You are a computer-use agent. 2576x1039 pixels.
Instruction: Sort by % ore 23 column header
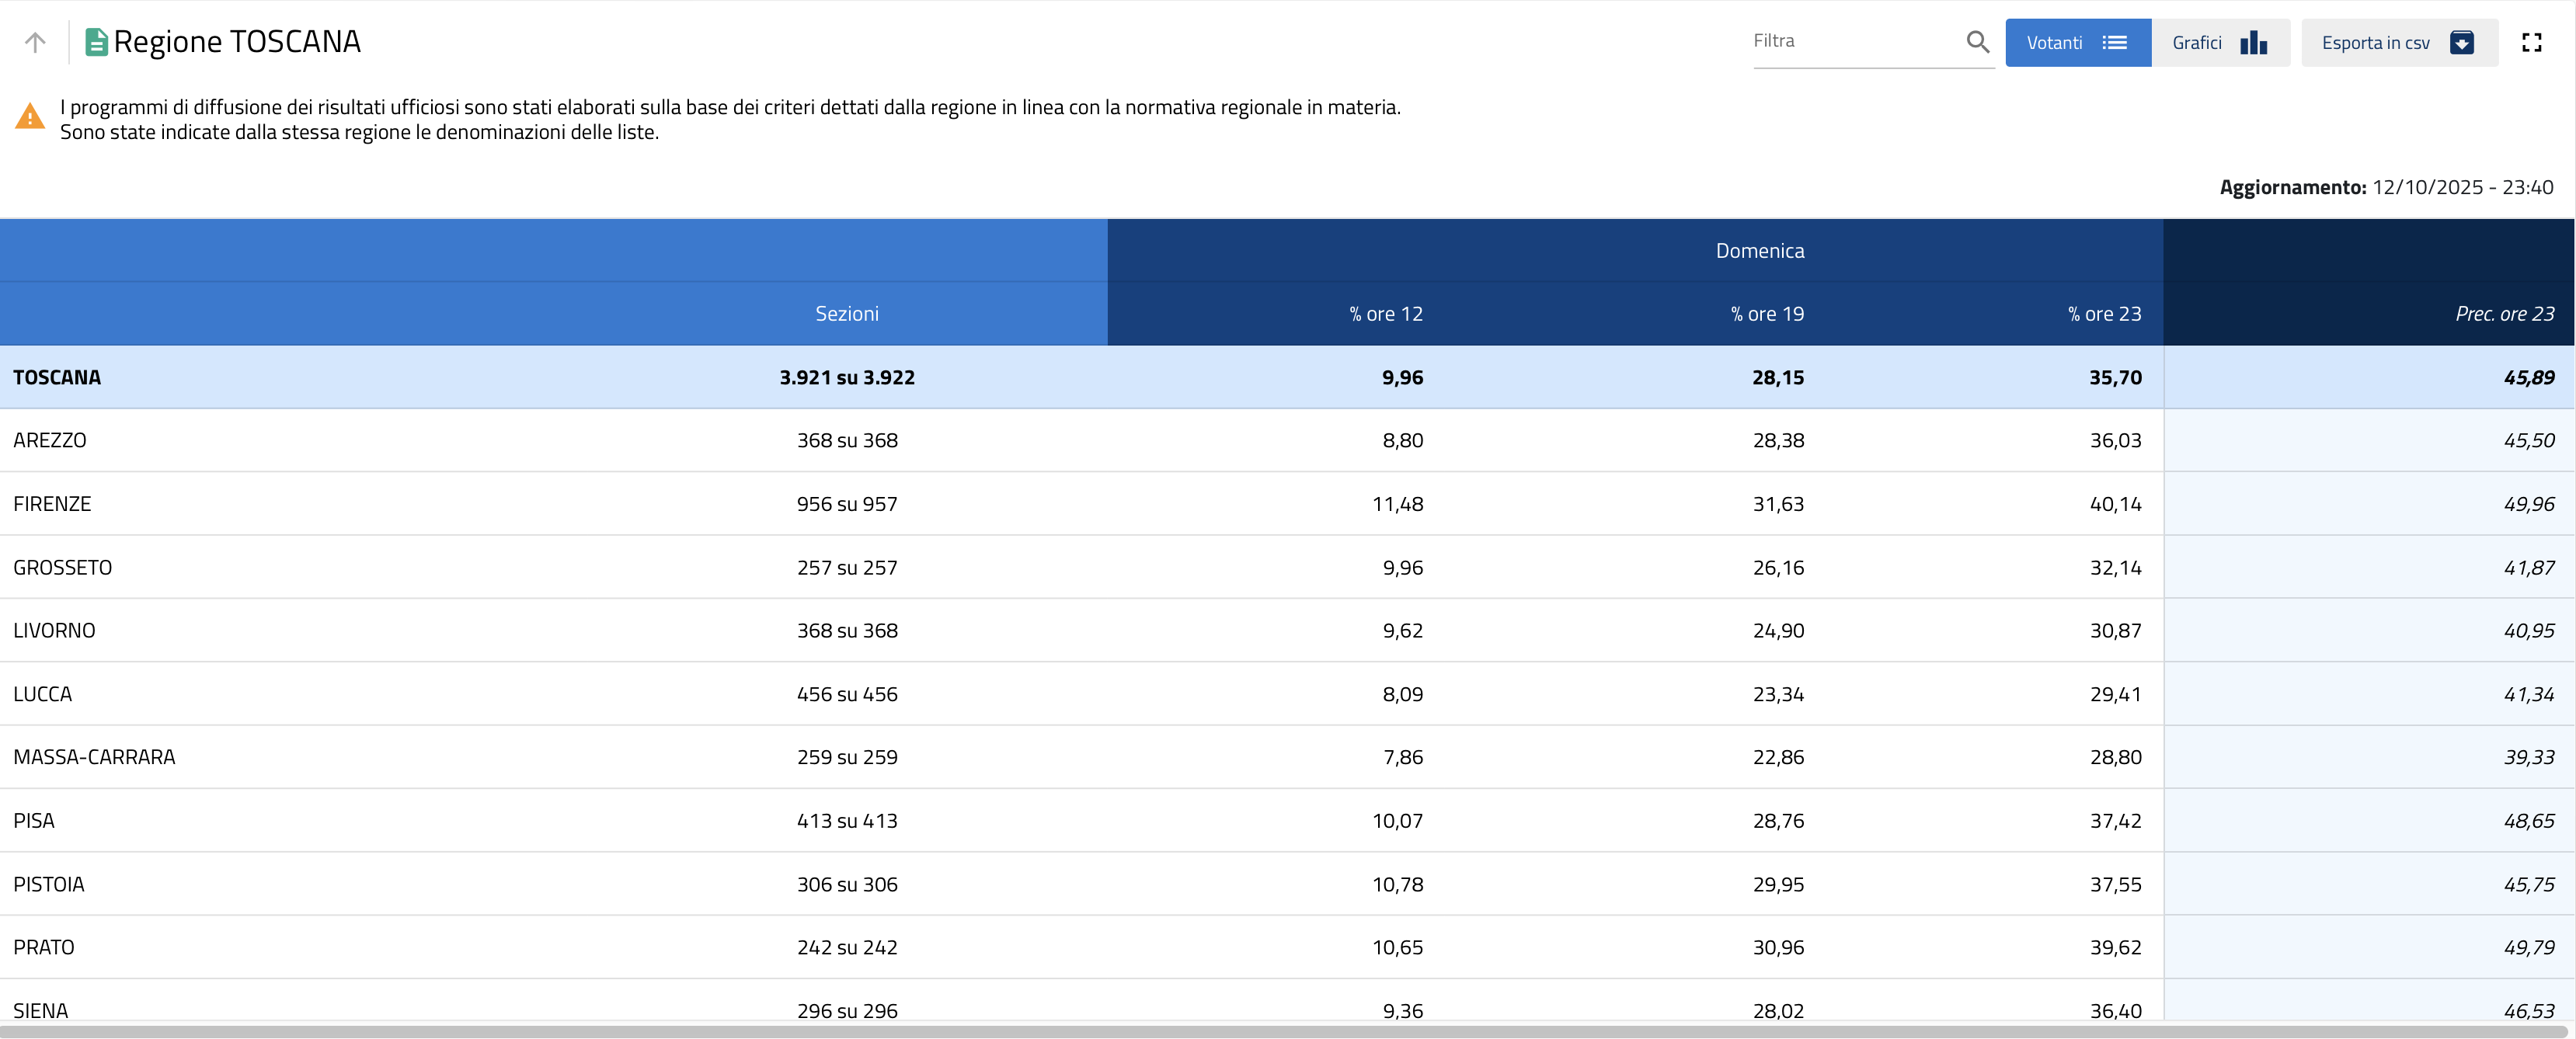coord(2104,314)
